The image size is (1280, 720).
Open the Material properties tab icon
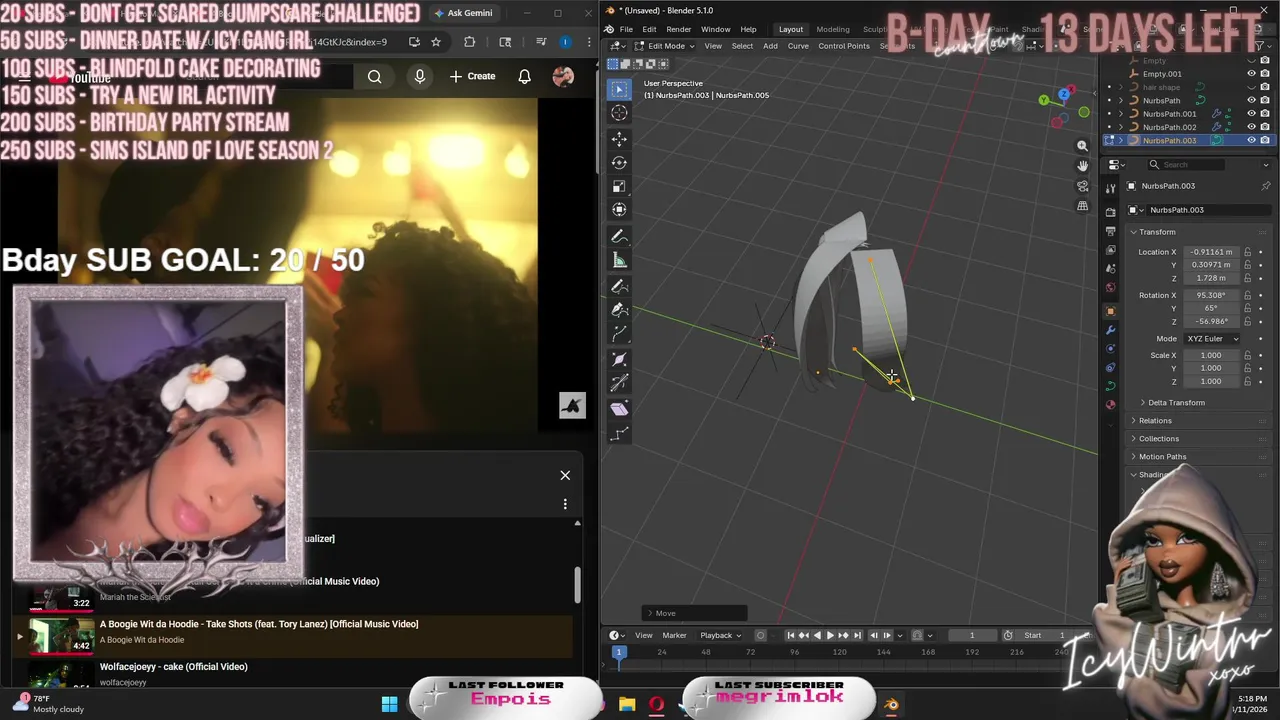[x=1110, y=405]
